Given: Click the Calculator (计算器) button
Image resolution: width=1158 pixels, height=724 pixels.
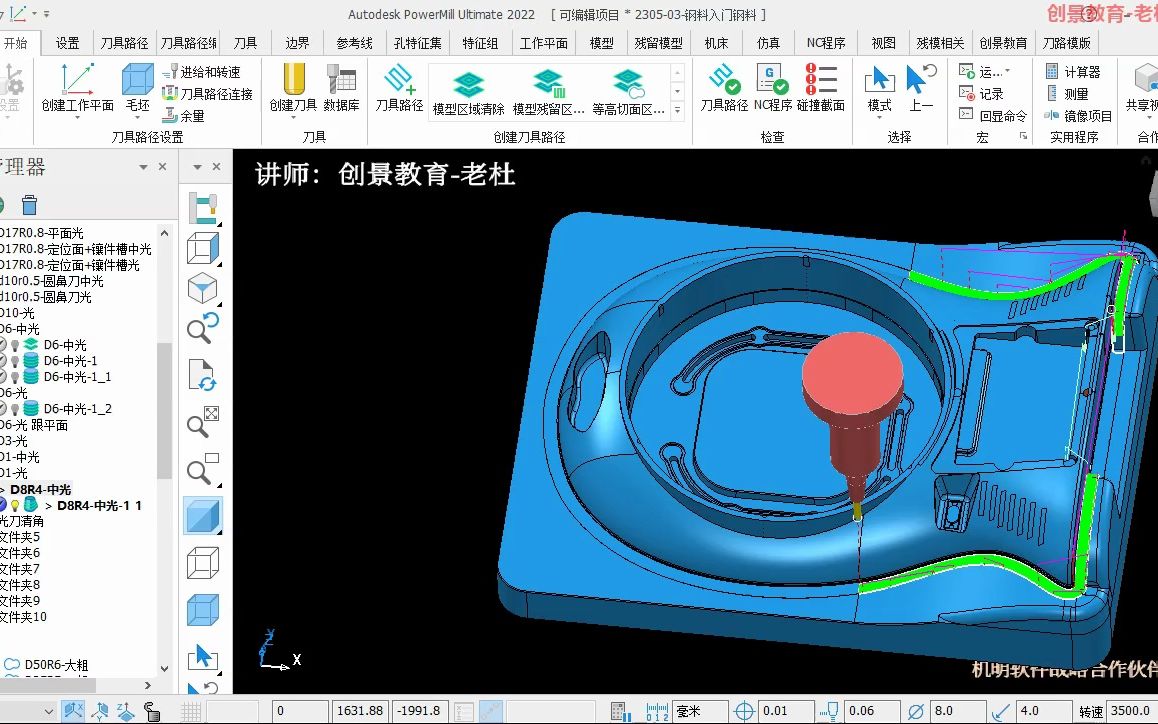Looking at the screenshot, I should pos(1073,72).
